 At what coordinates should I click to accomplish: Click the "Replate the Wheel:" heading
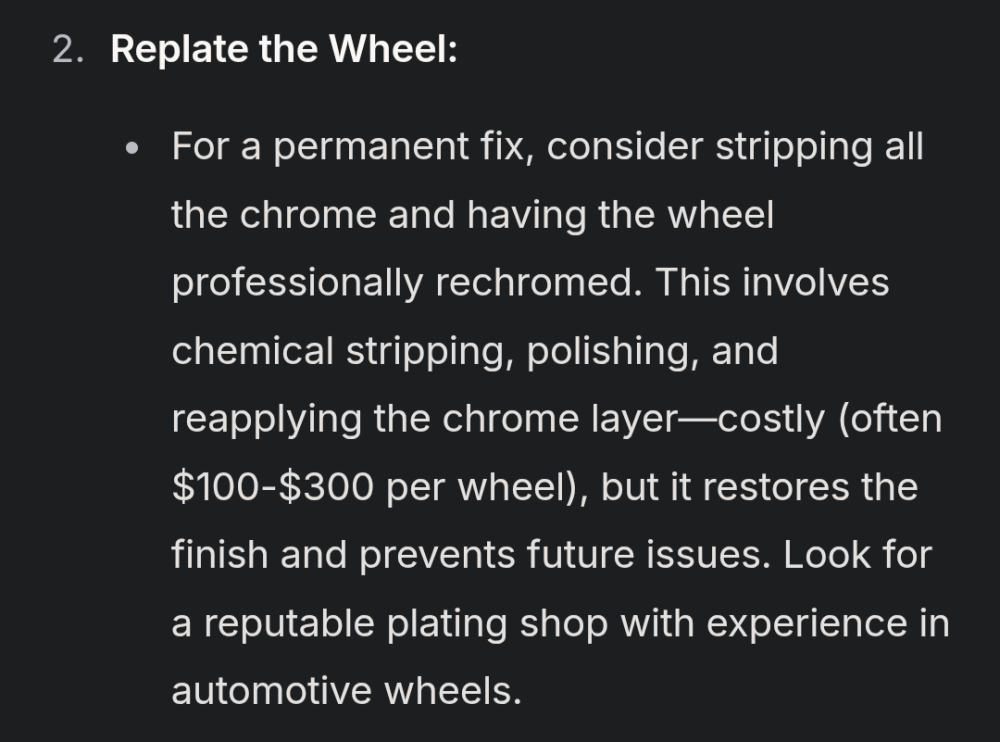[x=284, y=51]
